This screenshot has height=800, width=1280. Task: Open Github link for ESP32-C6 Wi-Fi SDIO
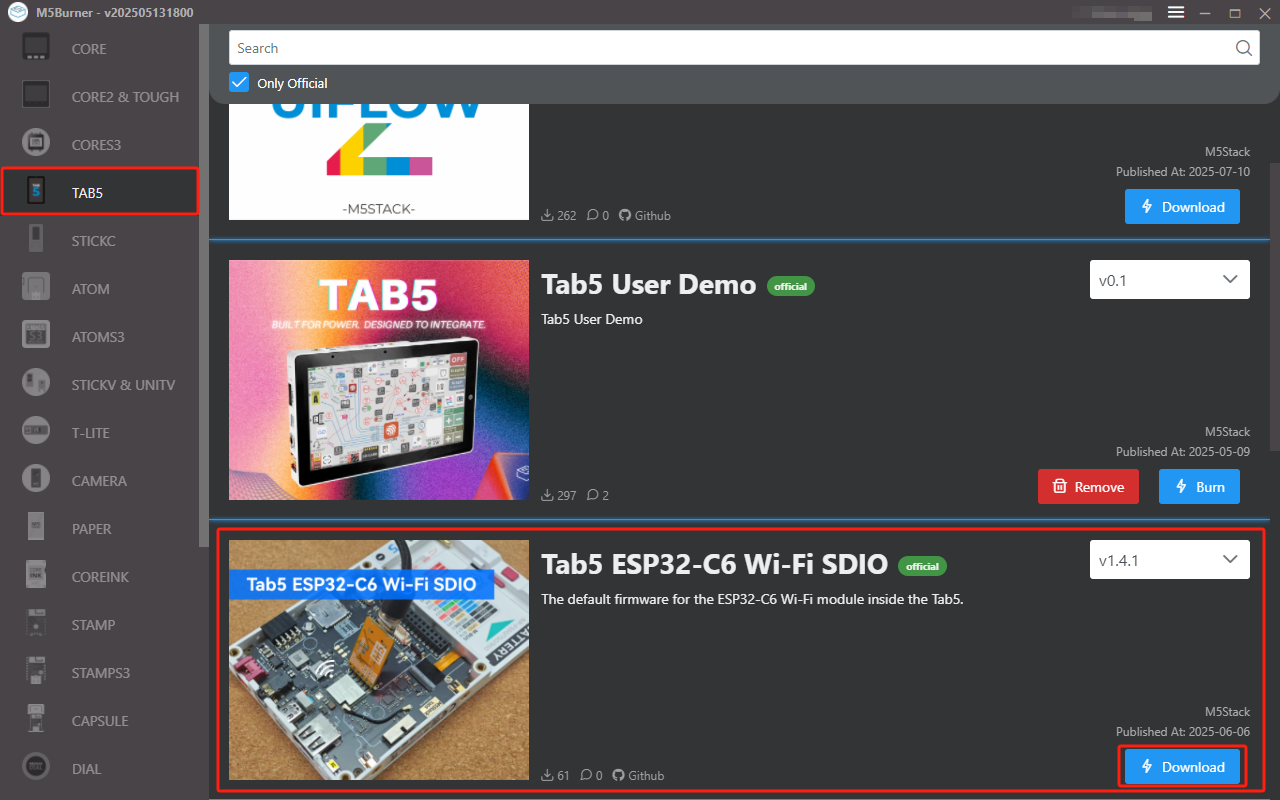point(638,775)
